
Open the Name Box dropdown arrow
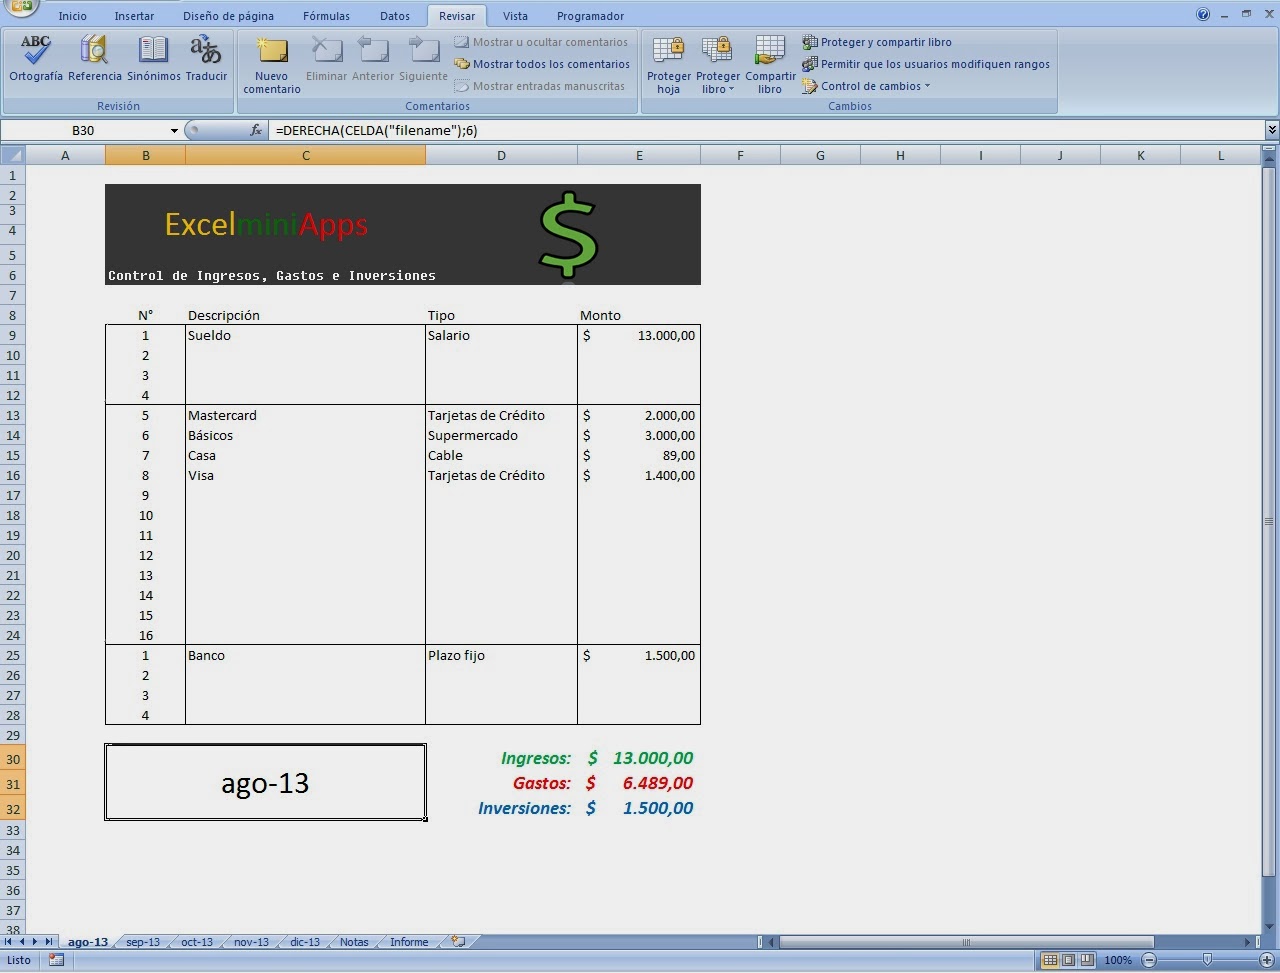point(174,130)
